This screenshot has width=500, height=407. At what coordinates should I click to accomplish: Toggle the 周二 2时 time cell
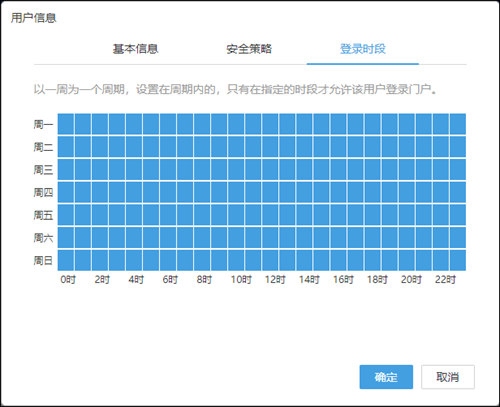pyautogui.click(x=100, y=147)
